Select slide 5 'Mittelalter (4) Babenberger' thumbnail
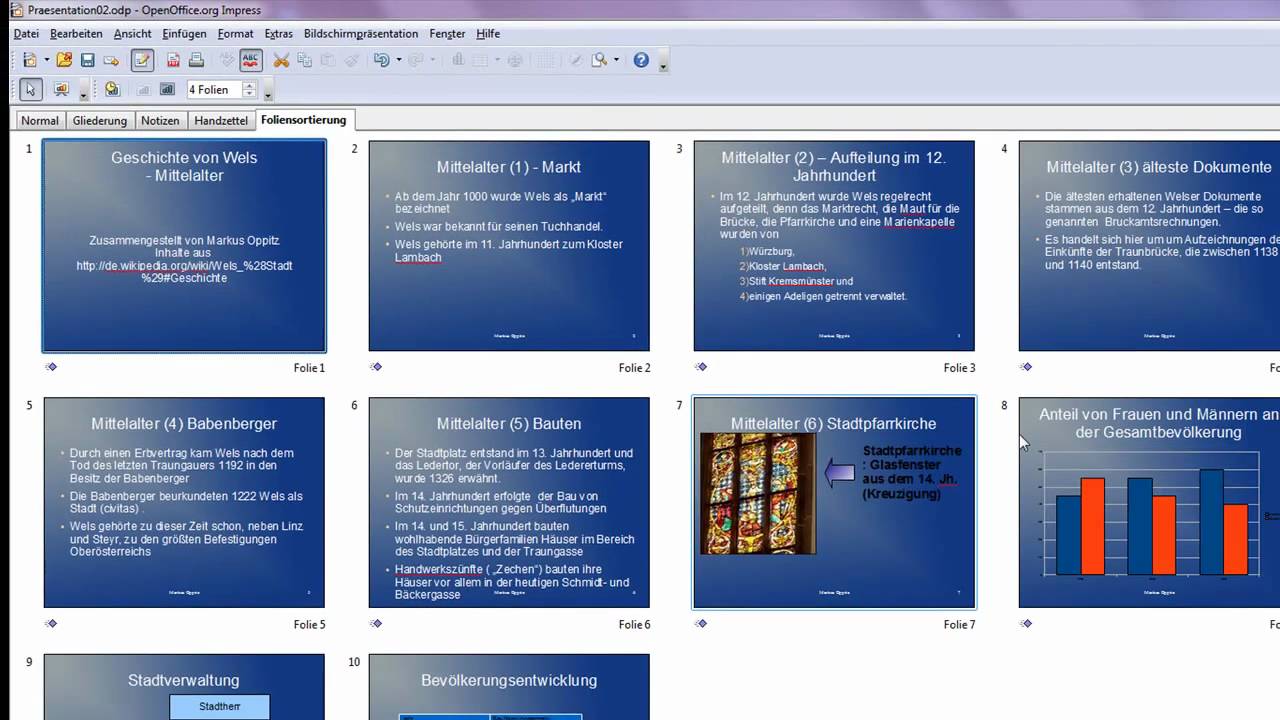 (184, 502)
